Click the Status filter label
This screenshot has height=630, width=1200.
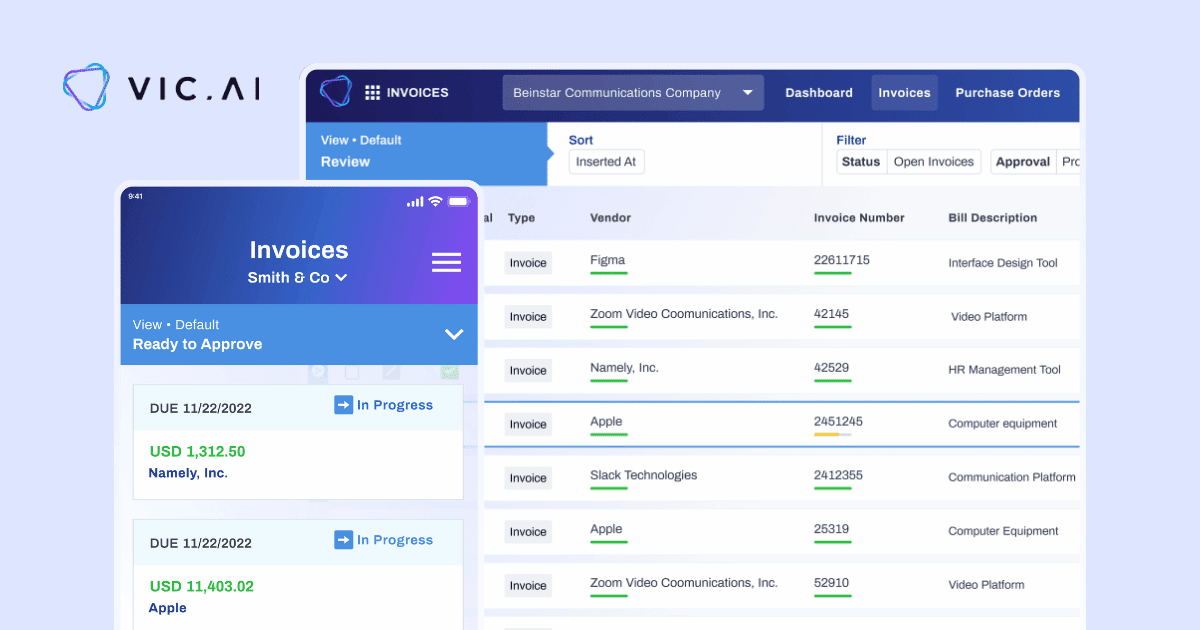[x=861, y=162]
